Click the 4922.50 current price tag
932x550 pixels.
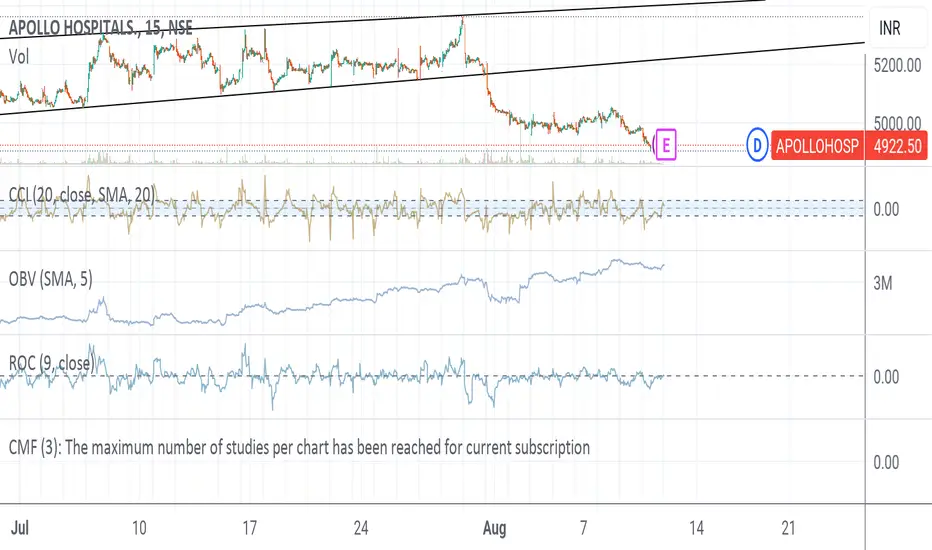(897, 146)
